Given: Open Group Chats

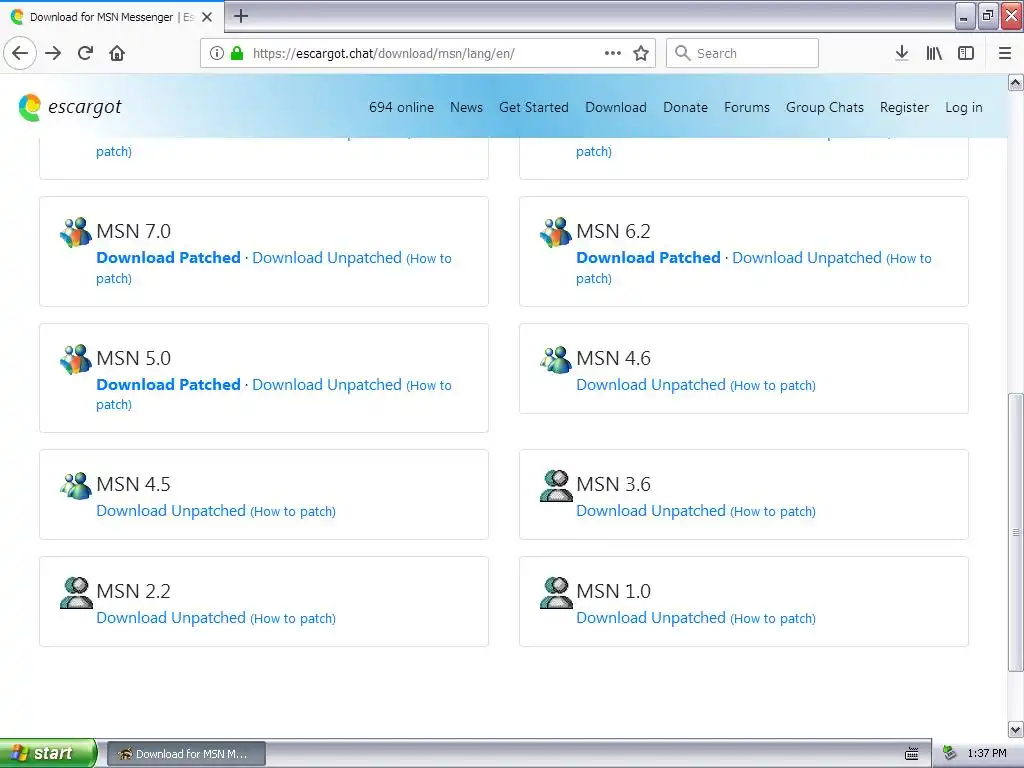Looking at the screenshot, I should click(825, 107).
